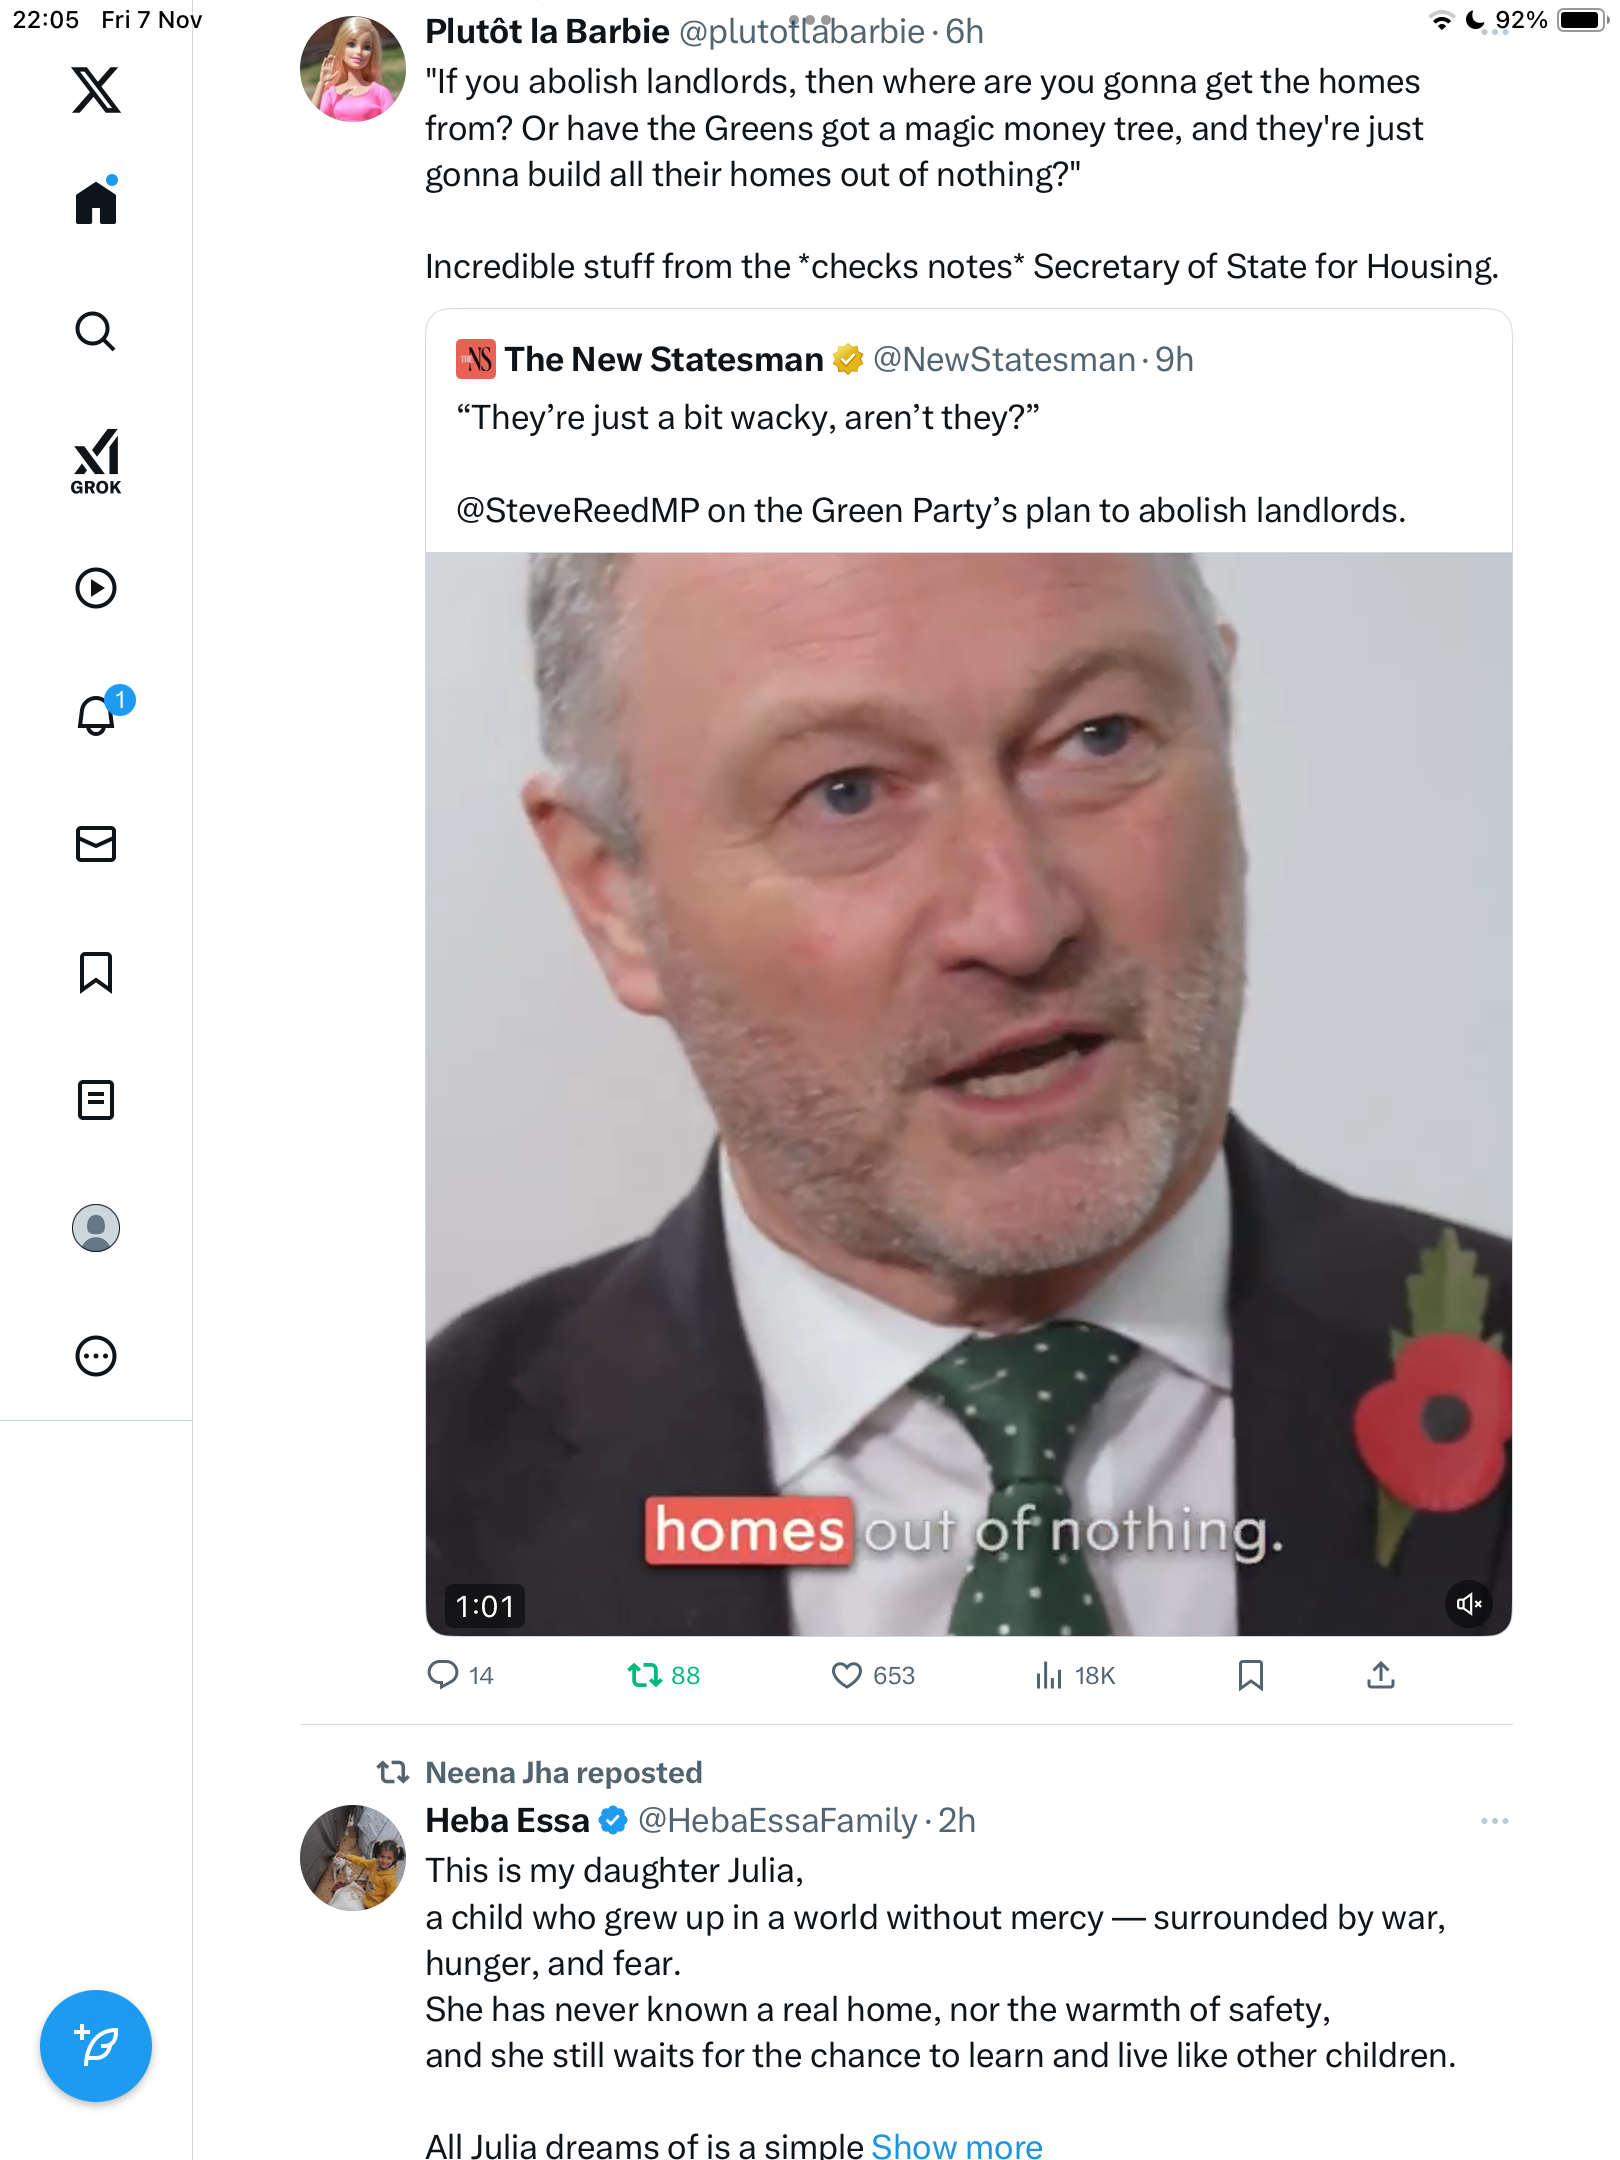Unmute the video with speaker icon
The image size is (1620, 2160).
1468,1604
